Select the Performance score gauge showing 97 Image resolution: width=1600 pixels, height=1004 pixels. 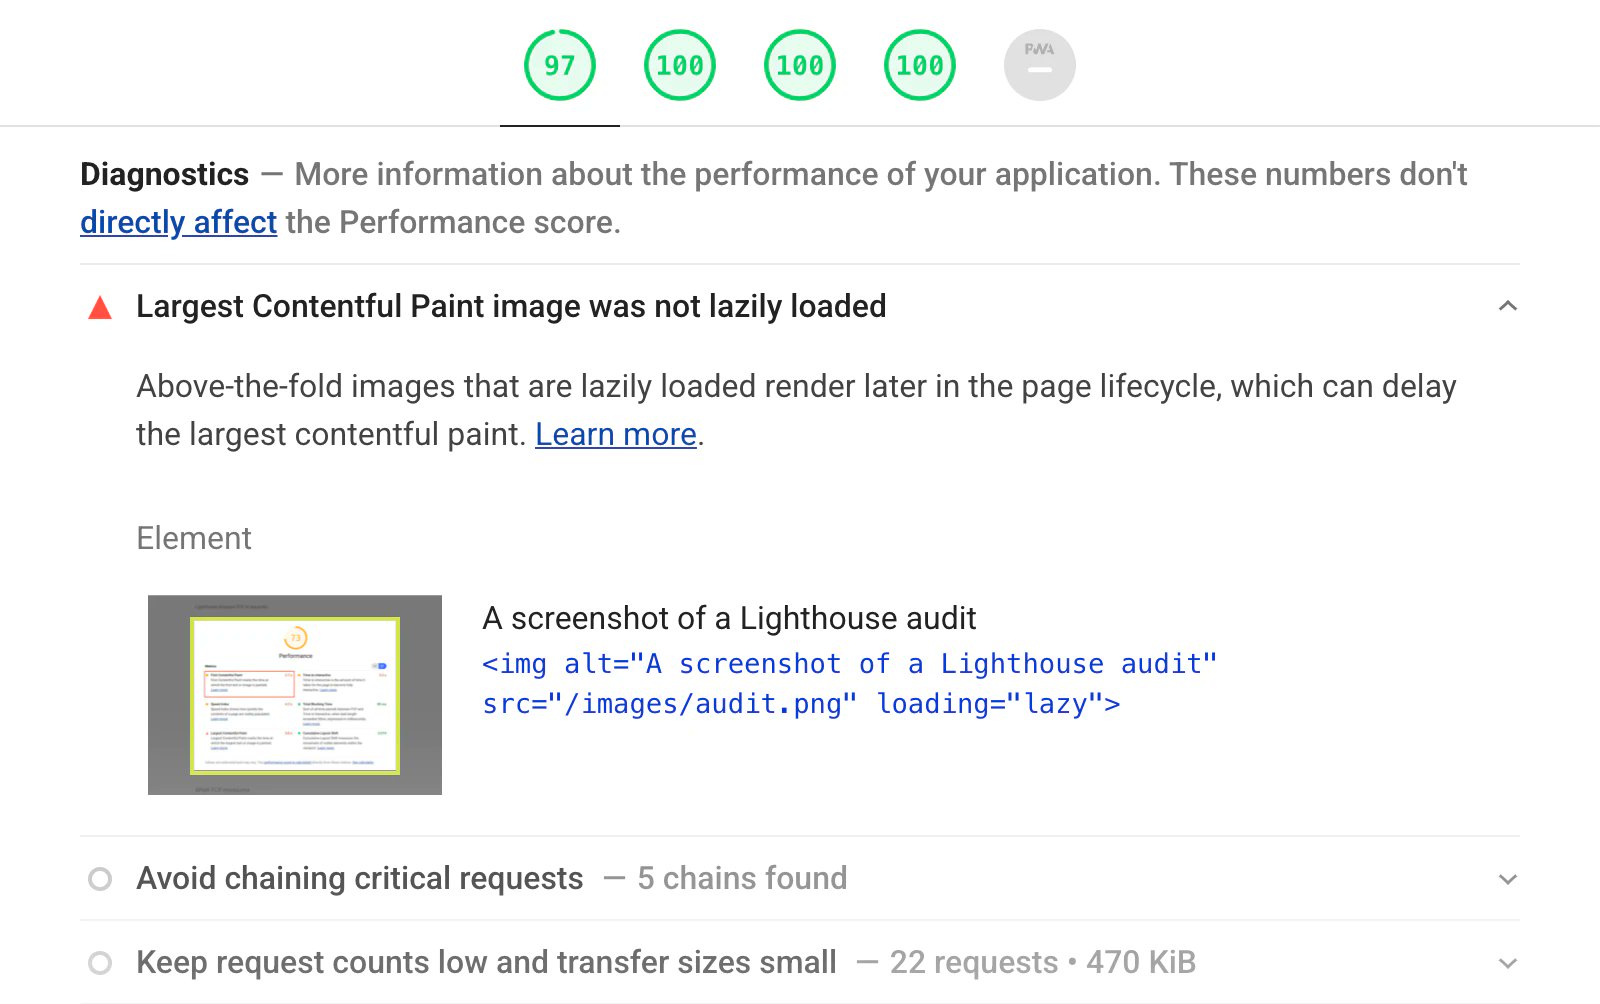[559, 64]
